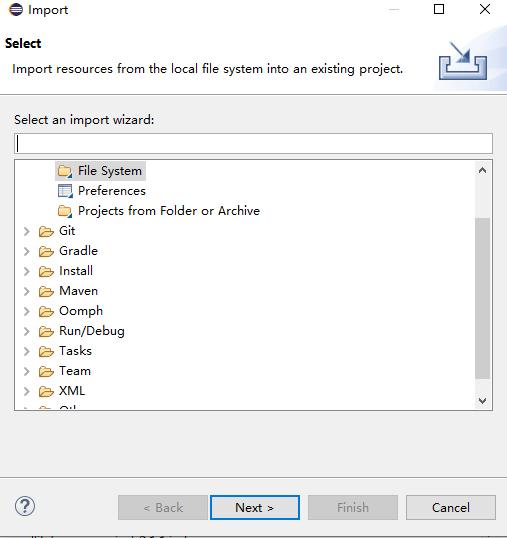The width and height of the screenshot is (507, 538).
Task: Click the Cancel button
Action: tap(451, 507)
